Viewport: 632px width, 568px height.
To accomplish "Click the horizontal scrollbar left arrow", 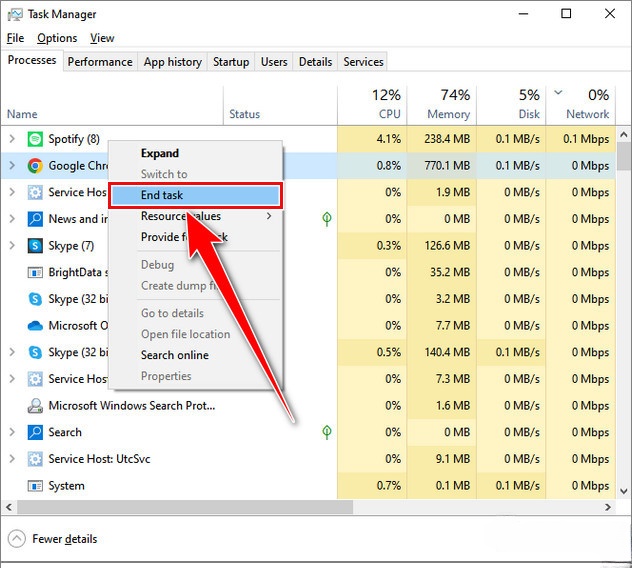I will 9,507.
